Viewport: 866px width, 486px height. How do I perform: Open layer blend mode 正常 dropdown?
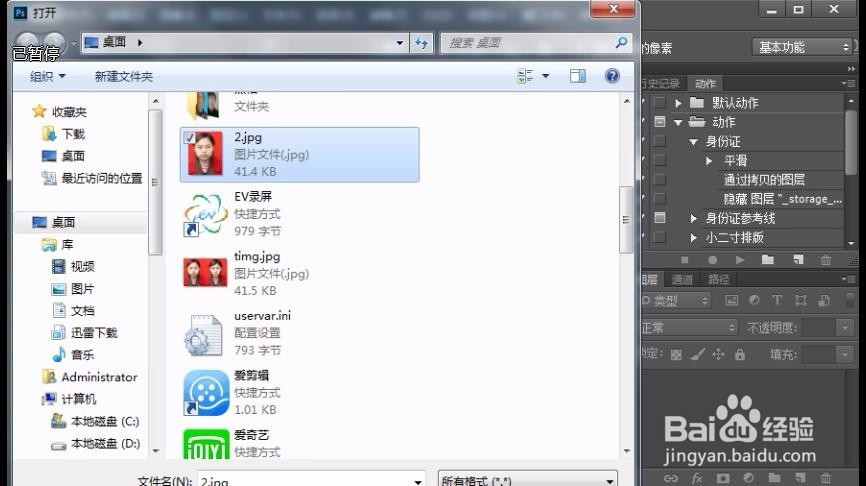coord(689,327)
